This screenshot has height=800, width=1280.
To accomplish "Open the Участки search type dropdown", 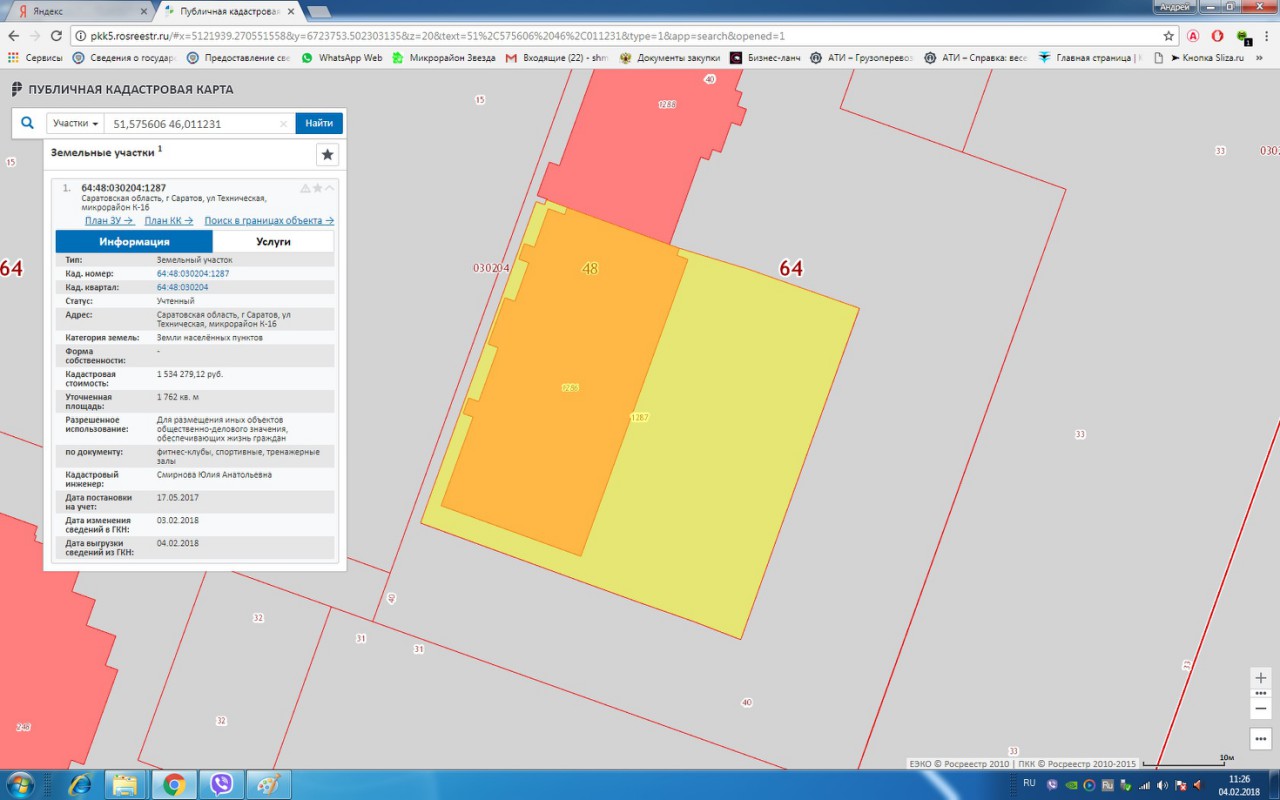I will [x=75, y=123].
